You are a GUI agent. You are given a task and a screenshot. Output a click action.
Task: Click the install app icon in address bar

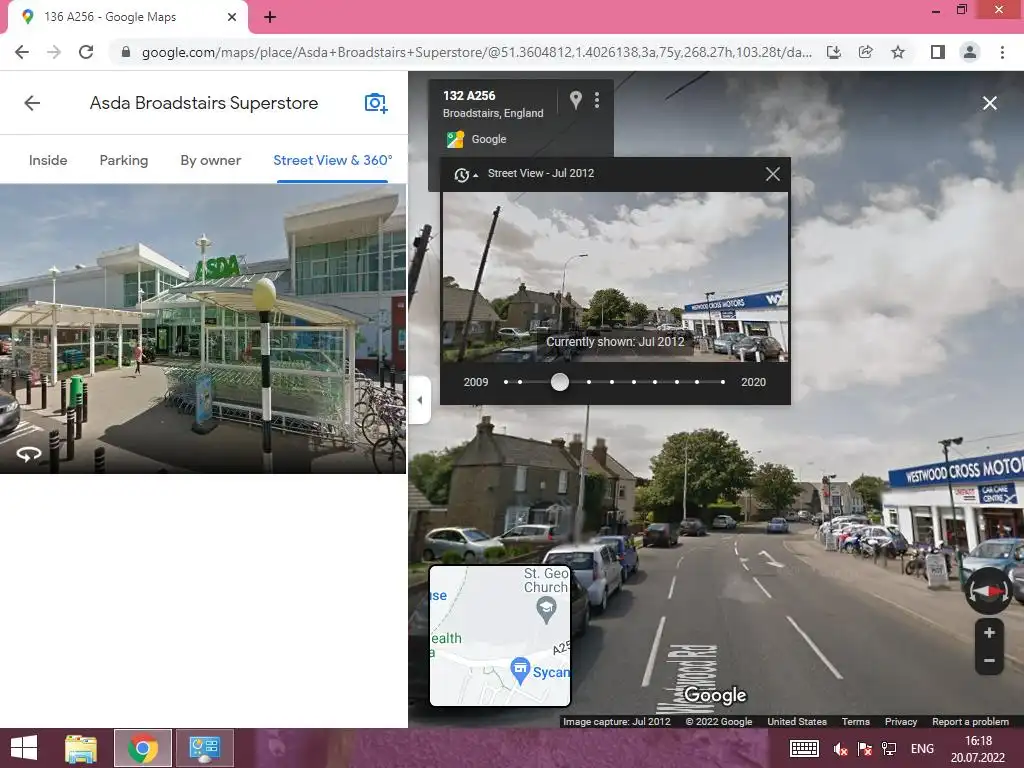[834, 52]
